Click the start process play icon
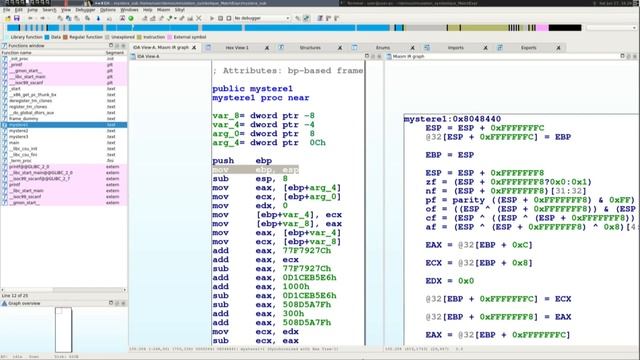 pos(212,18)
